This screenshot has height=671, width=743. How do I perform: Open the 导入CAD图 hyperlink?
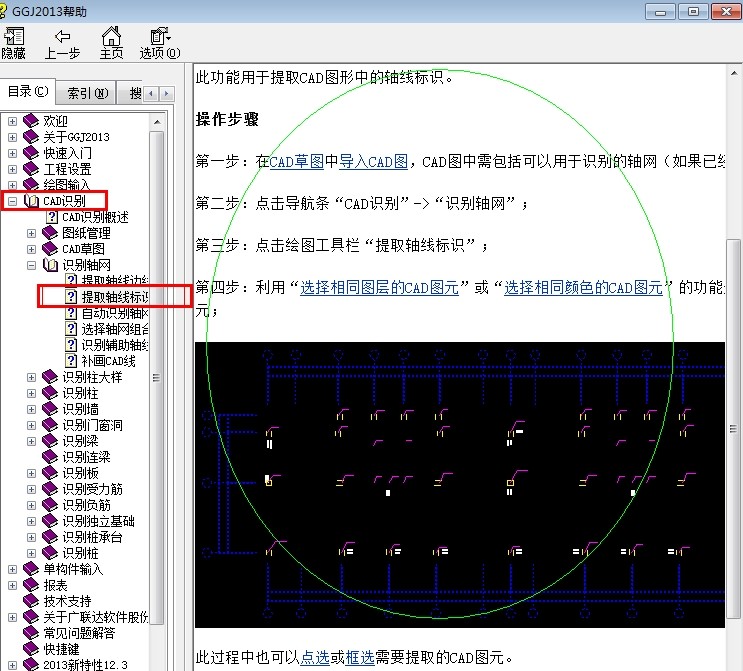click(x=373, y=162)
